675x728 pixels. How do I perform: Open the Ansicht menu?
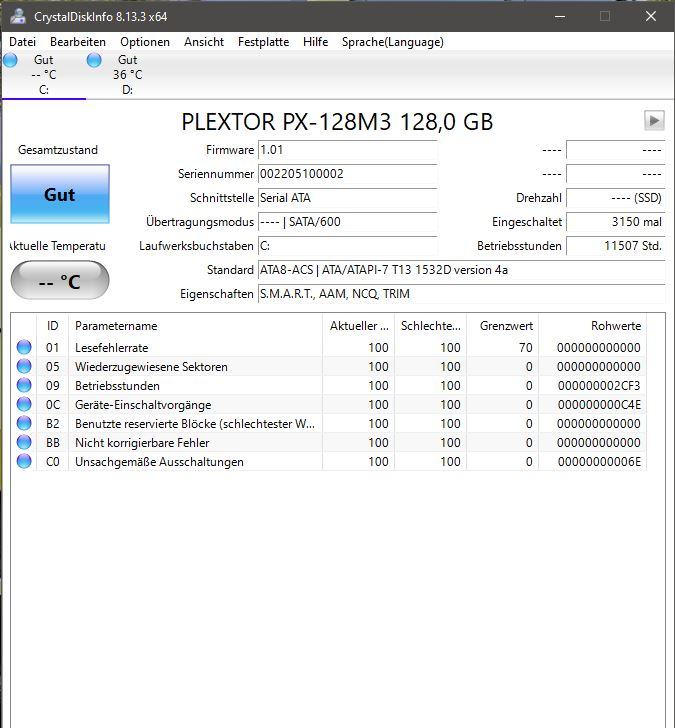(204, 42)
